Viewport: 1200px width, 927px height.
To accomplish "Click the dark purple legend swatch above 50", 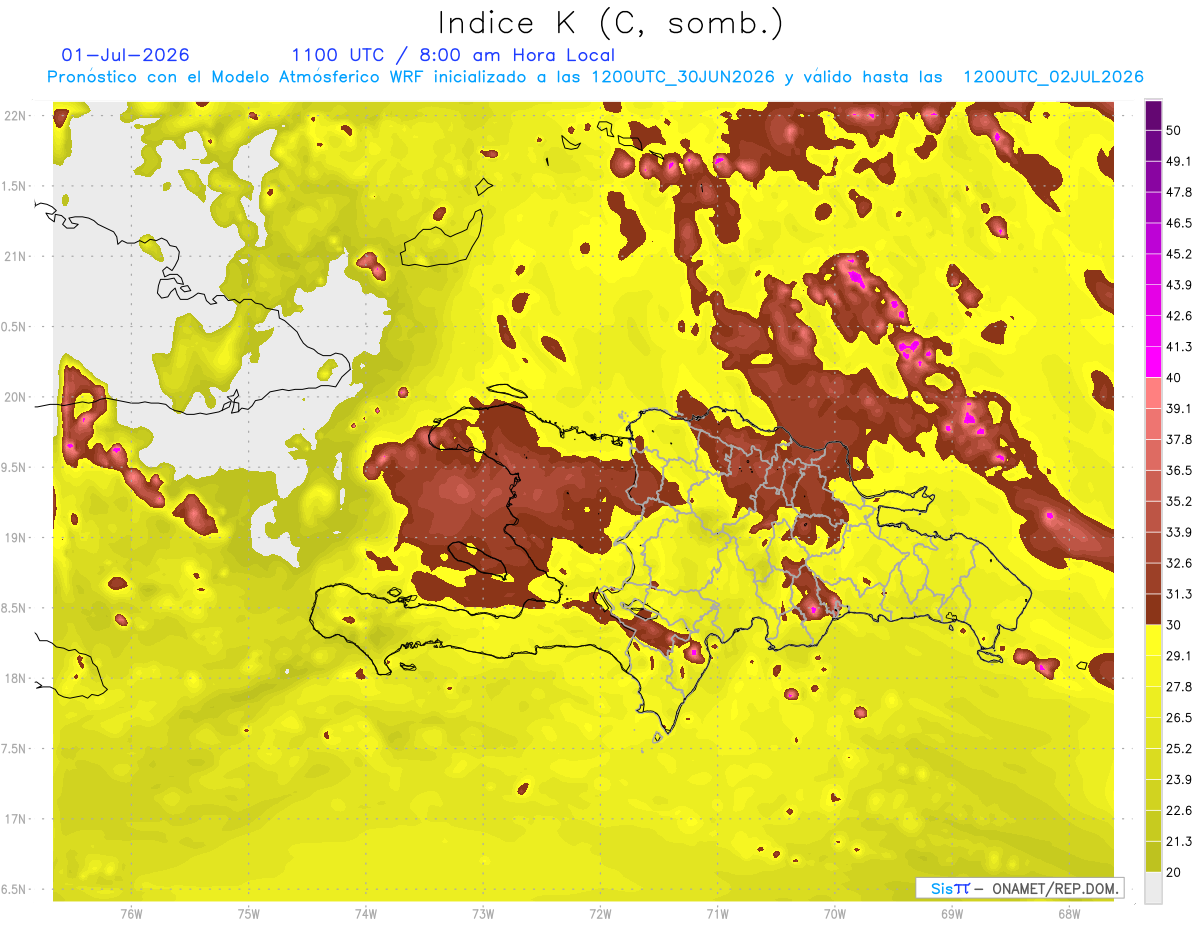I will 1153,115.
